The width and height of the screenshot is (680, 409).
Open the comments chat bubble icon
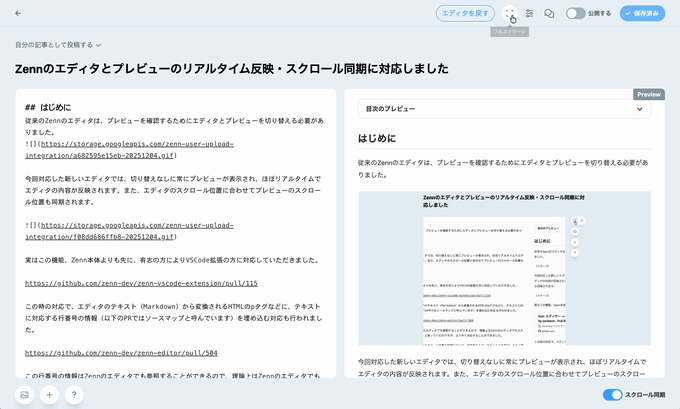tap(549, 14)
